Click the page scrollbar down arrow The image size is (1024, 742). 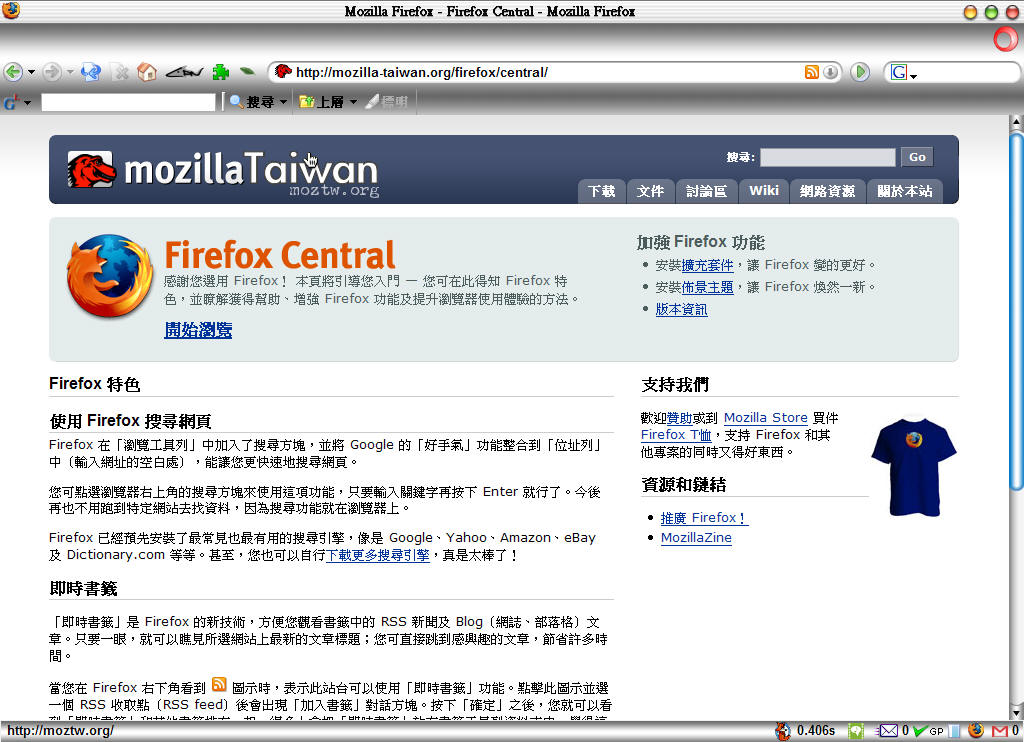pos(1016,713)
